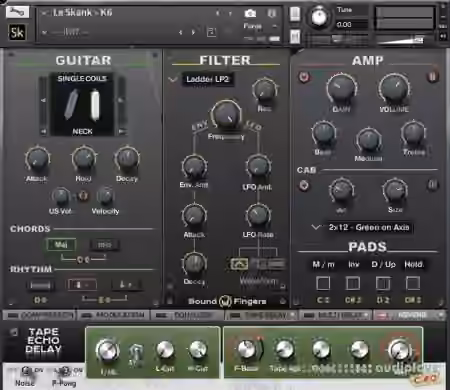Viewport: 450px width, 390px height.
Task: Expand the cabinet selector chevron
Action: click(316, 228)
